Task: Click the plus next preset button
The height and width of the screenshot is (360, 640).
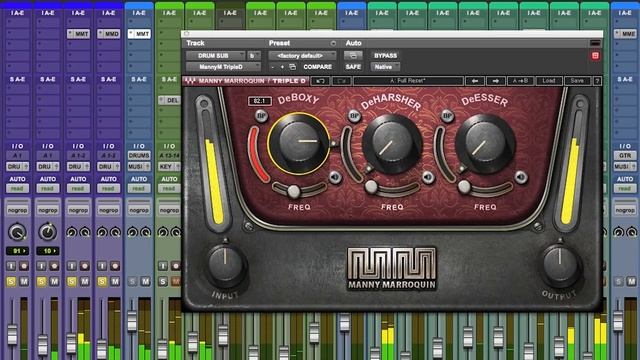Action: (282, 67)
